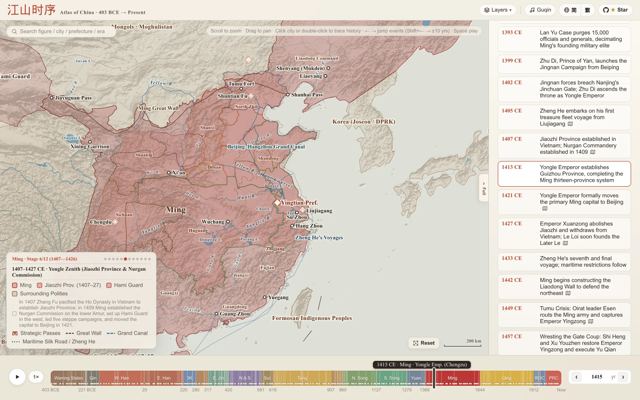The image size is (640, 400).
Task: Toggle Jiaozhi Prov. (1407–27) legend swatch
Action: 40,285
